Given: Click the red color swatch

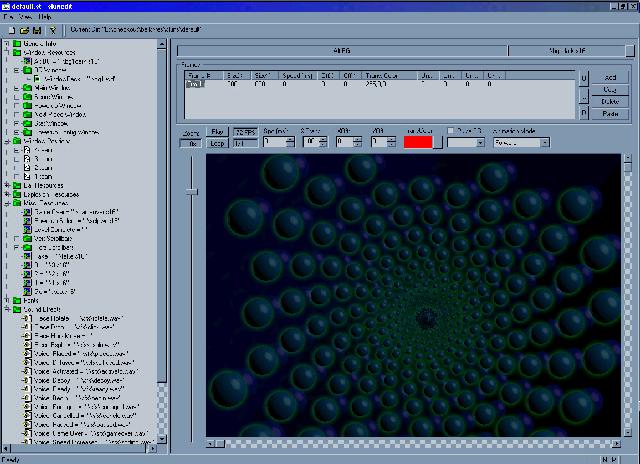Looking at the screenshot, I should (x=417, y=143).
